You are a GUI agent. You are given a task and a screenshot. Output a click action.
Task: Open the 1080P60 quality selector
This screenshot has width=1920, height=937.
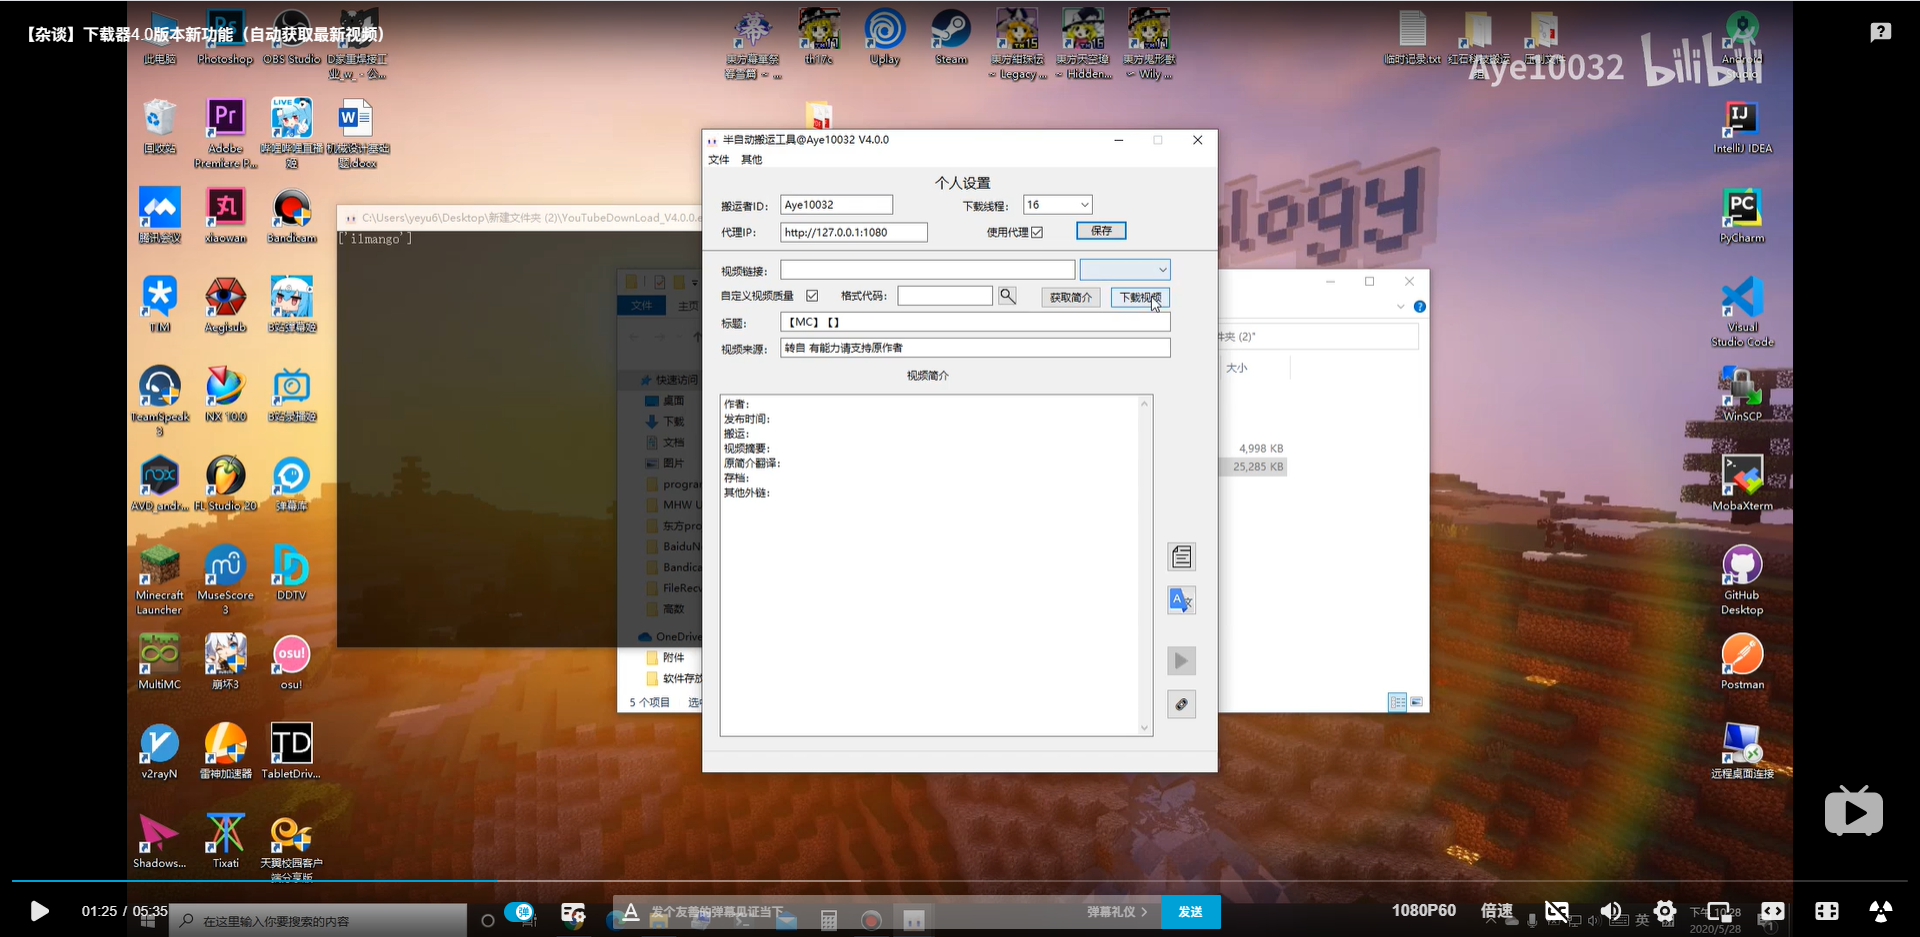click(1423, 911)
